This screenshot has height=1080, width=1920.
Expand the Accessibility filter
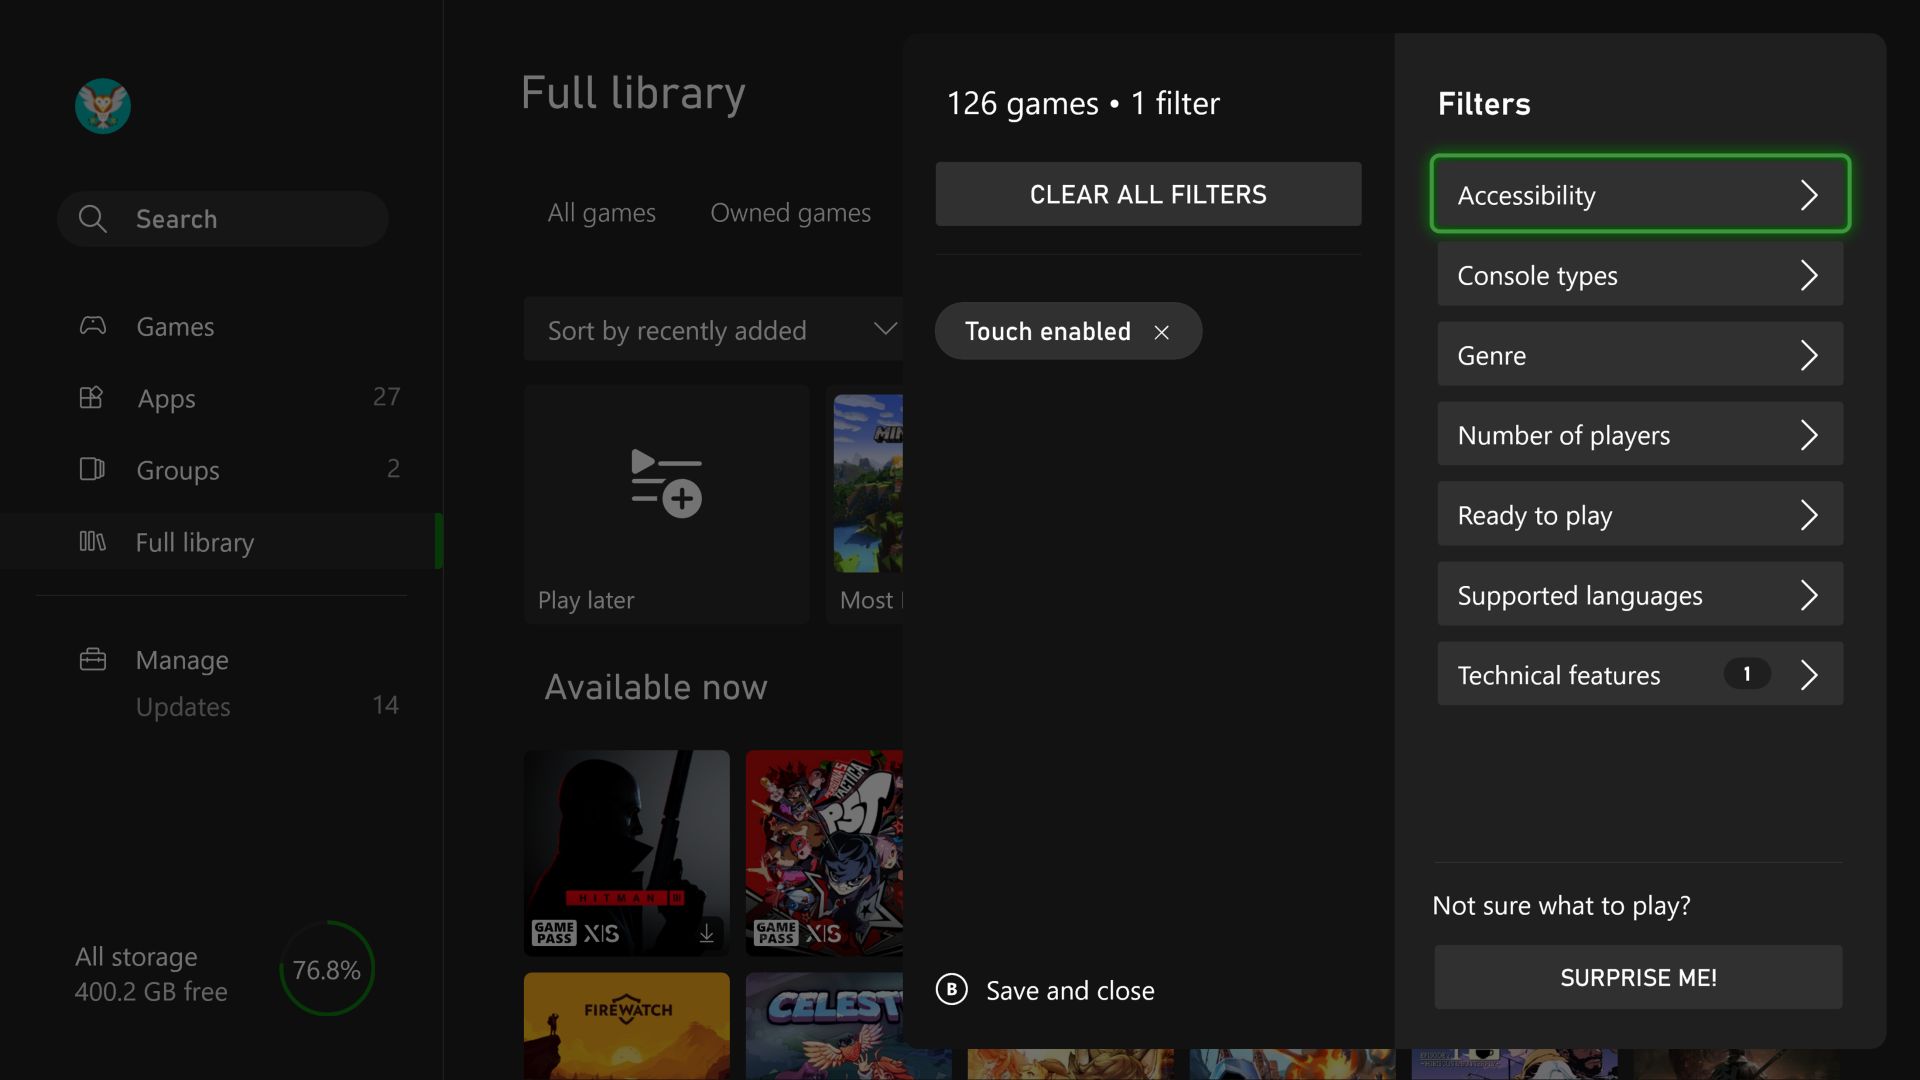(1639, 194)
